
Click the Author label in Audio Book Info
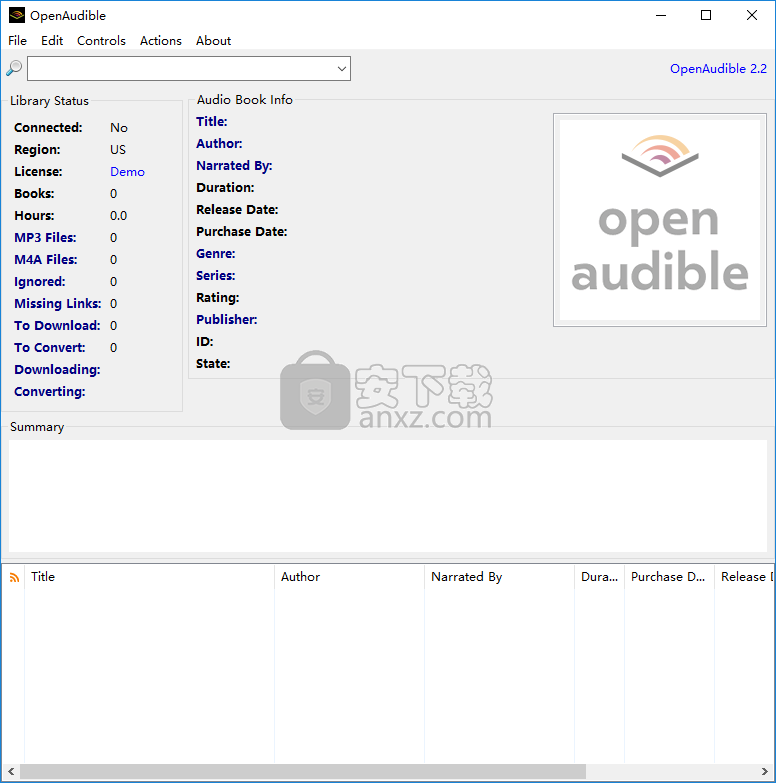click(x=219, y=143)
